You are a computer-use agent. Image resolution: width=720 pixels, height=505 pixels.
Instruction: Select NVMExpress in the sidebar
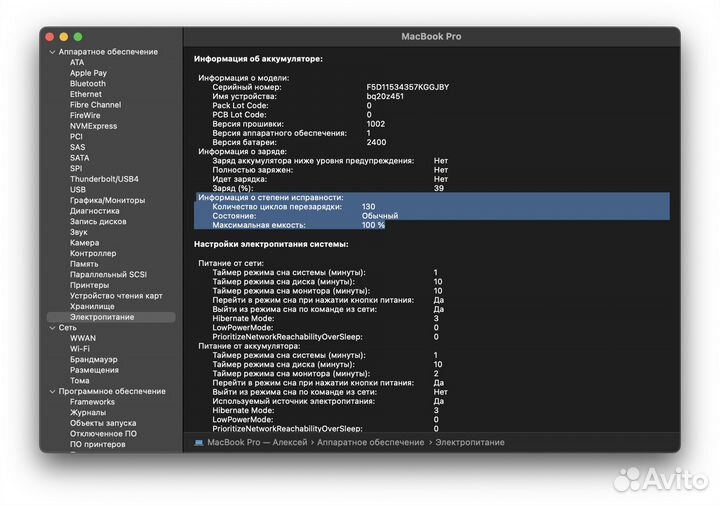tap(93, 126)
